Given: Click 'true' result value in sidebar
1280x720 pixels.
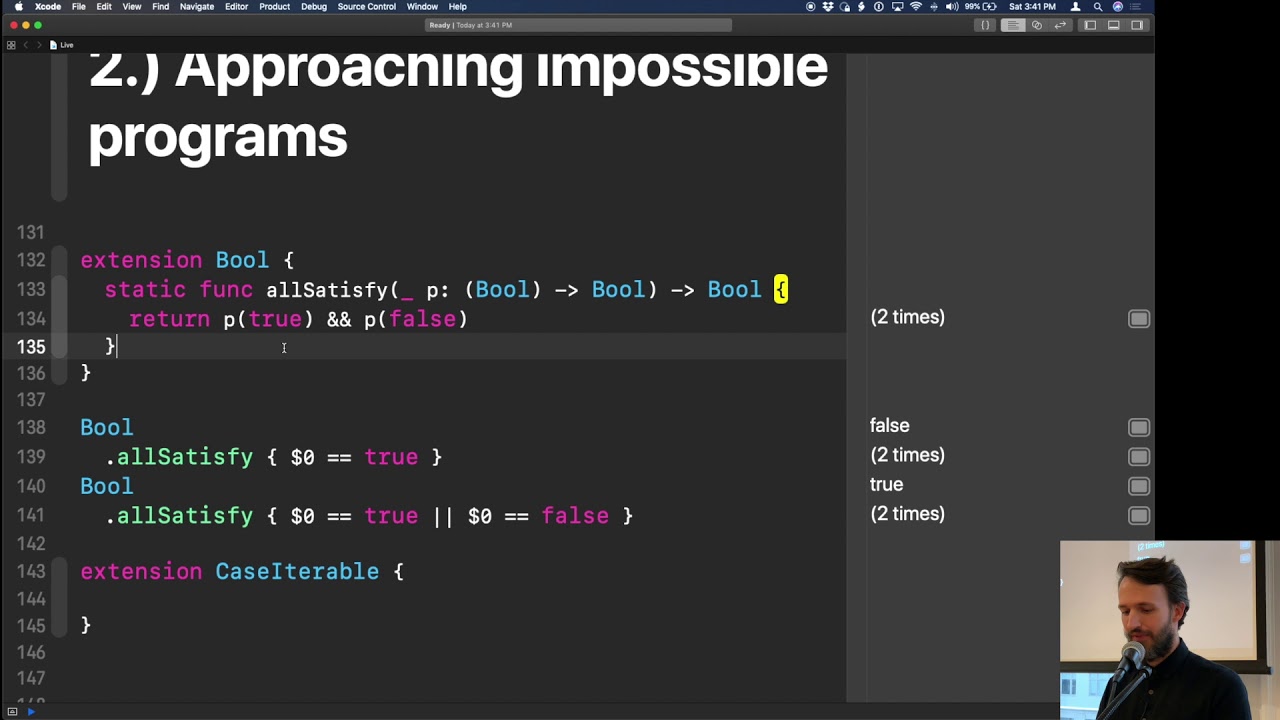Looking at the screenshot, I should click(x=886, y=485).
